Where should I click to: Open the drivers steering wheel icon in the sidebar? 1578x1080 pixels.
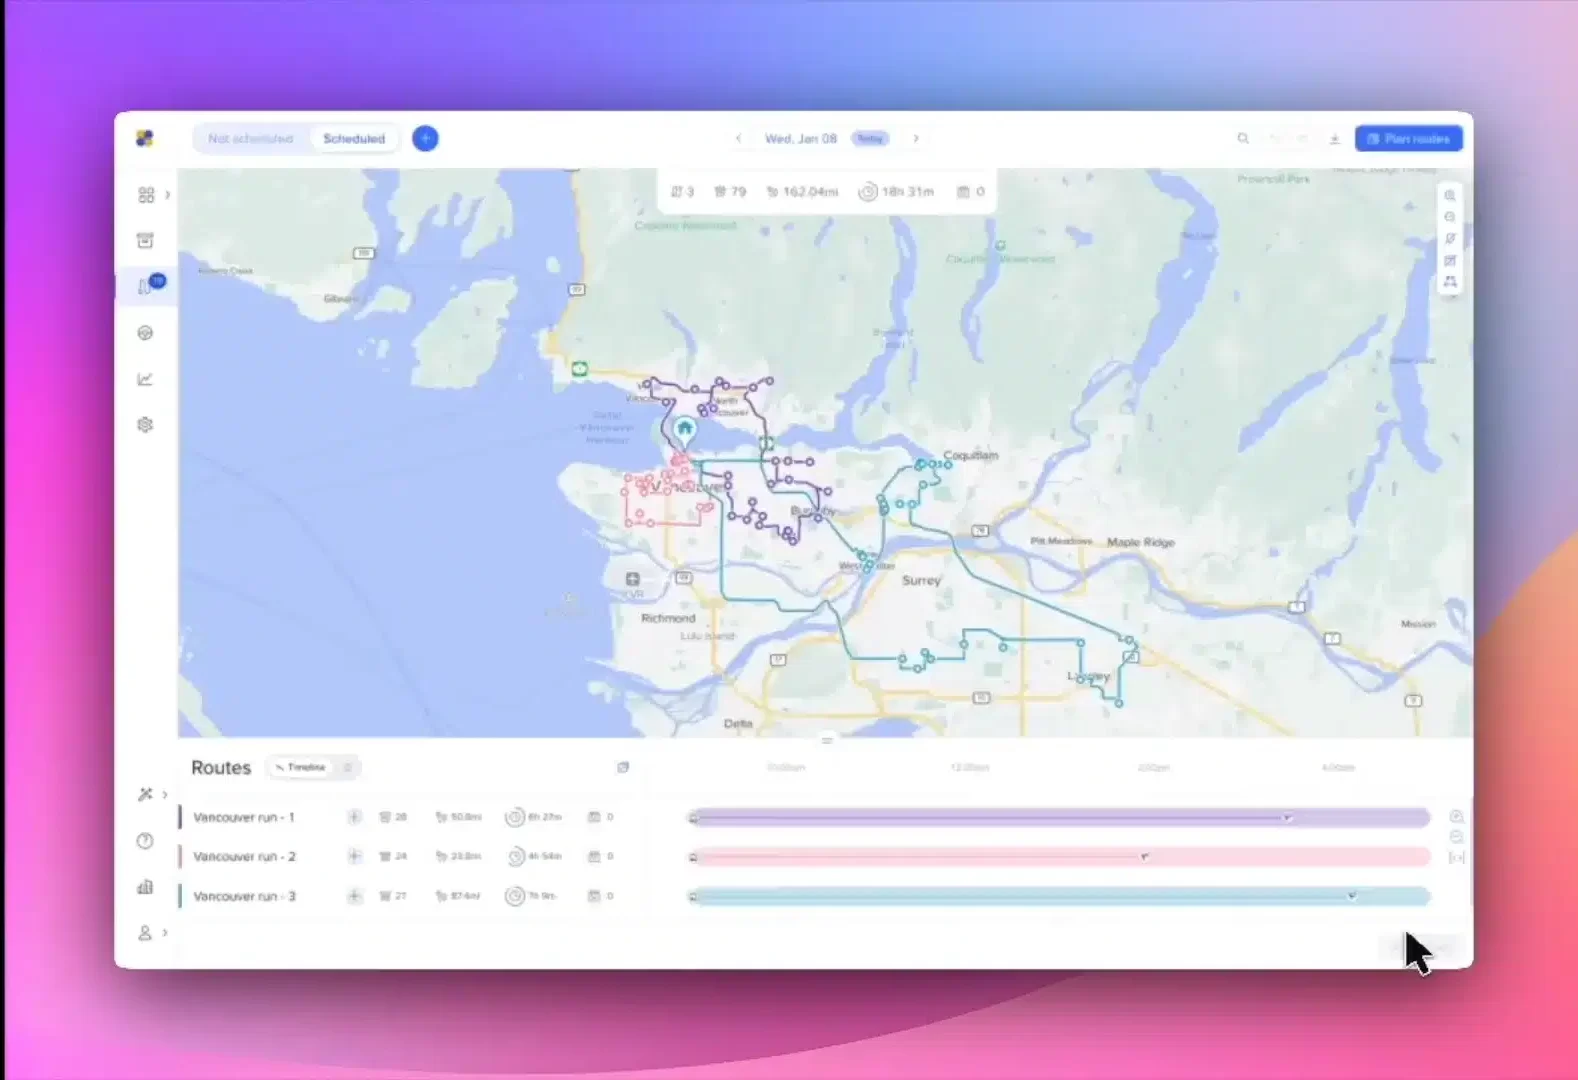[145, 333]
